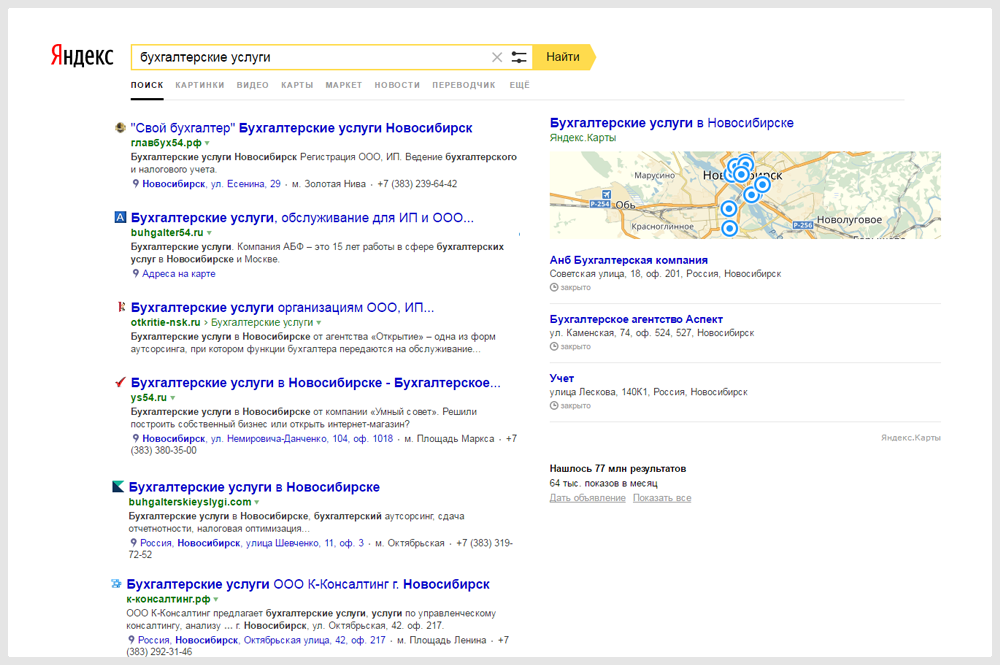Click favicon of buhgalterskieyslygi.com result
This screenshot has width=1000, height=665.
pyautogui.click(x=118, y=487)
